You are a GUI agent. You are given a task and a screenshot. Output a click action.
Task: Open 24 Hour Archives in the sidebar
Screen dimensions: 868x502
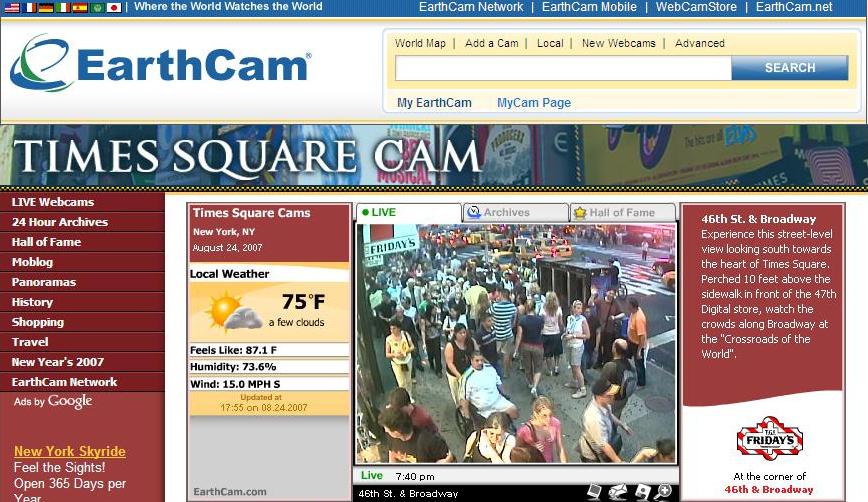82,222
